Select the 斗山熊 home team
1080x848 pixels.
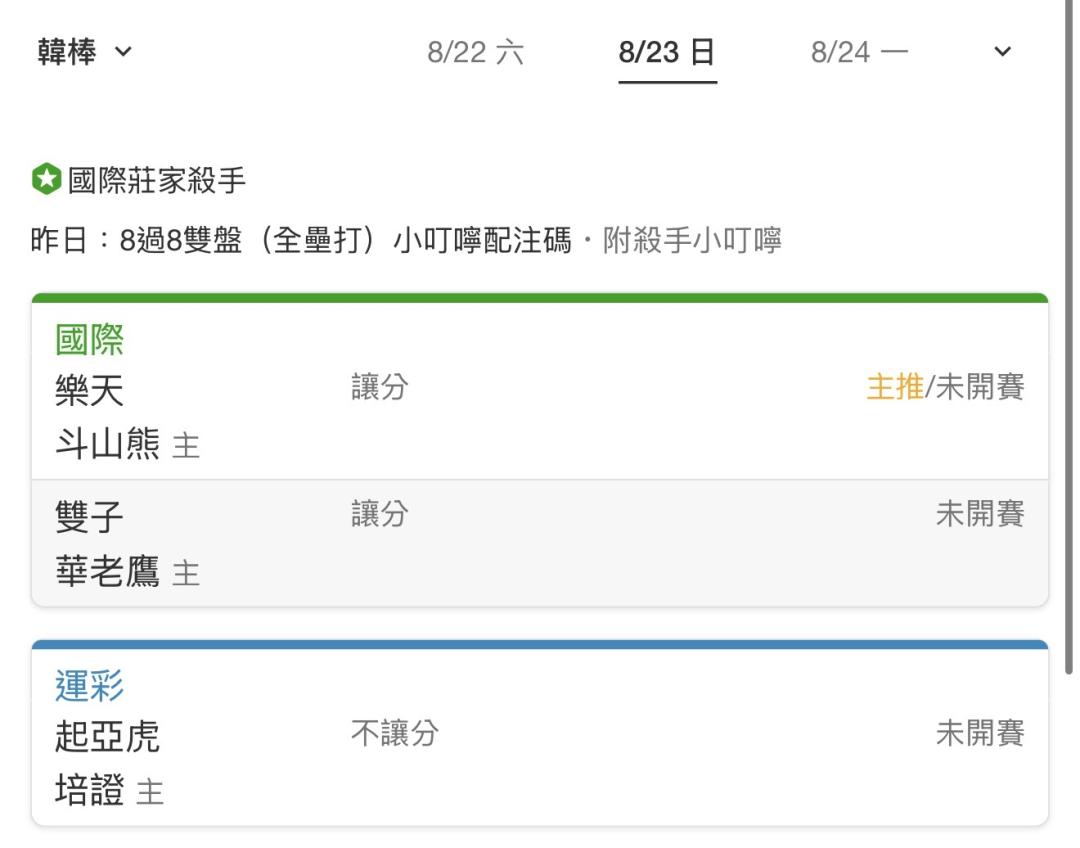coord(107,443)
